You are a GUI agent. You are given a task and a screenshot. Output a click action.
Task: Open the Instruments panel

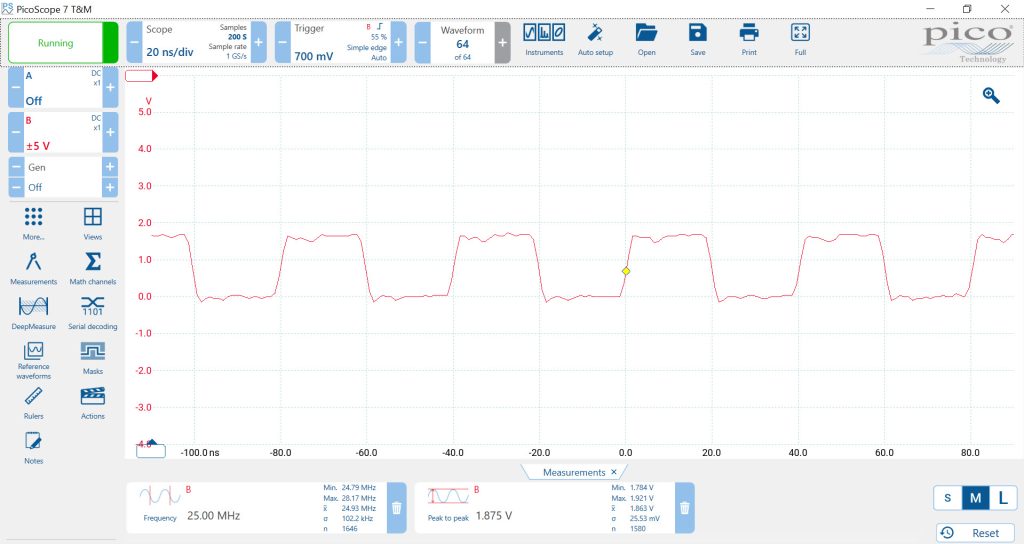pos(544,38)
